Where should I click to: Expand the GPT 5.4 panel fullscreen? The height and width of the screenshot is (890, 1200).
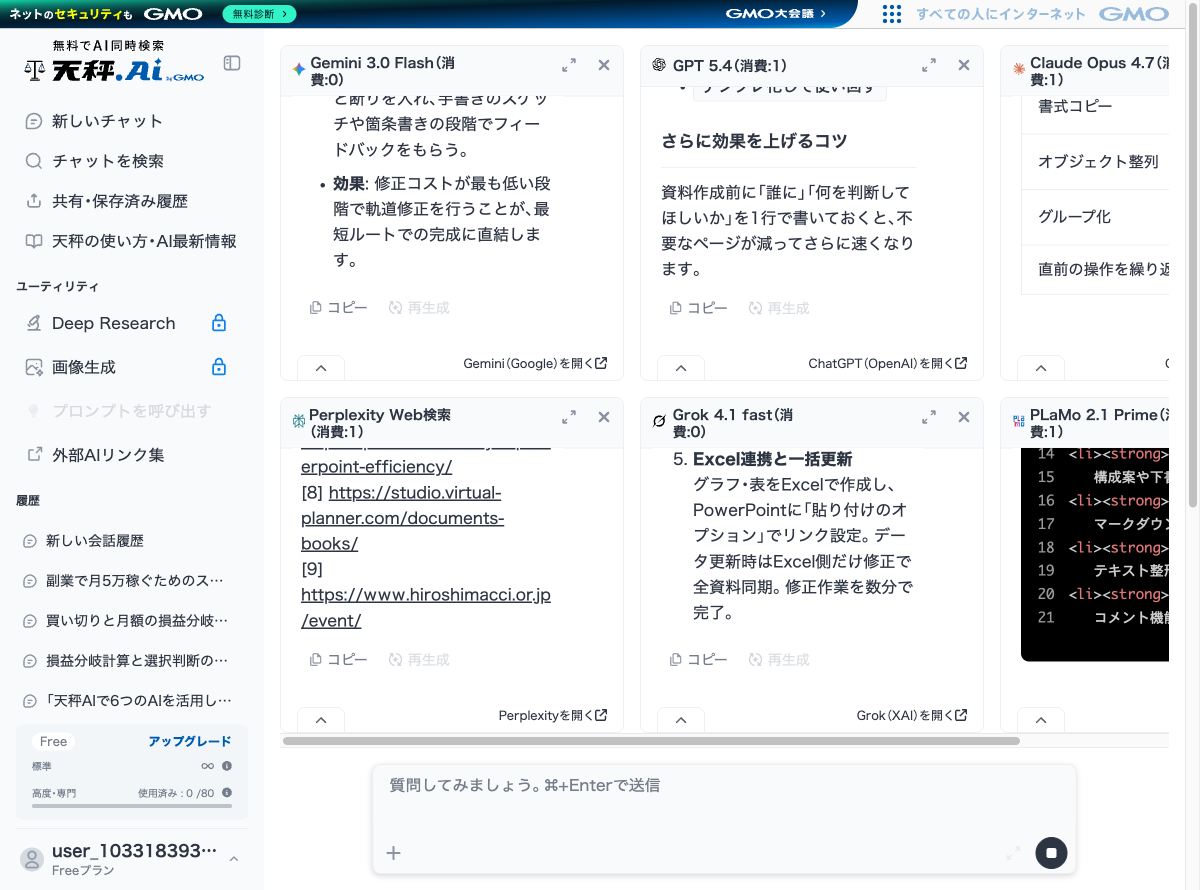pos(929,65)
